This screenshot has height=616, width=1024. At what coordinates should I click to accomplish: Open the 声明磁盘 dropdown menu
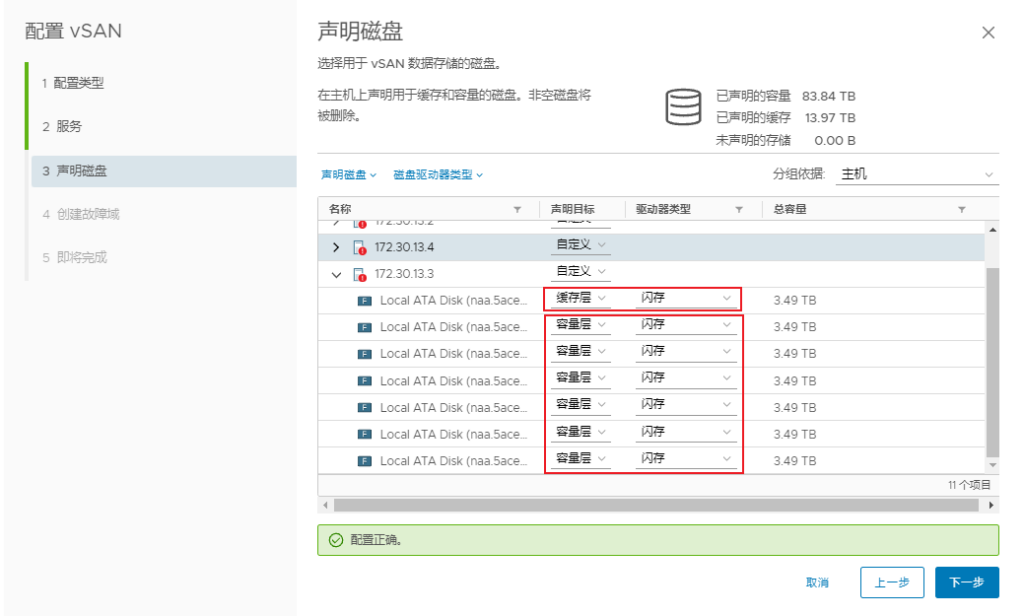tap(348, 175)
